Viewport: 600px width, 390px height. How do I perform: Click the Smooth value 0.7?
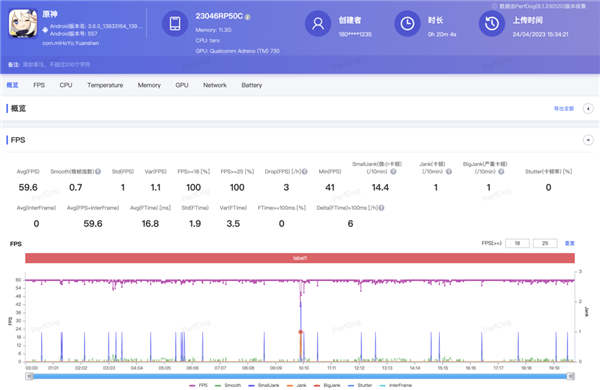(75, 187)
